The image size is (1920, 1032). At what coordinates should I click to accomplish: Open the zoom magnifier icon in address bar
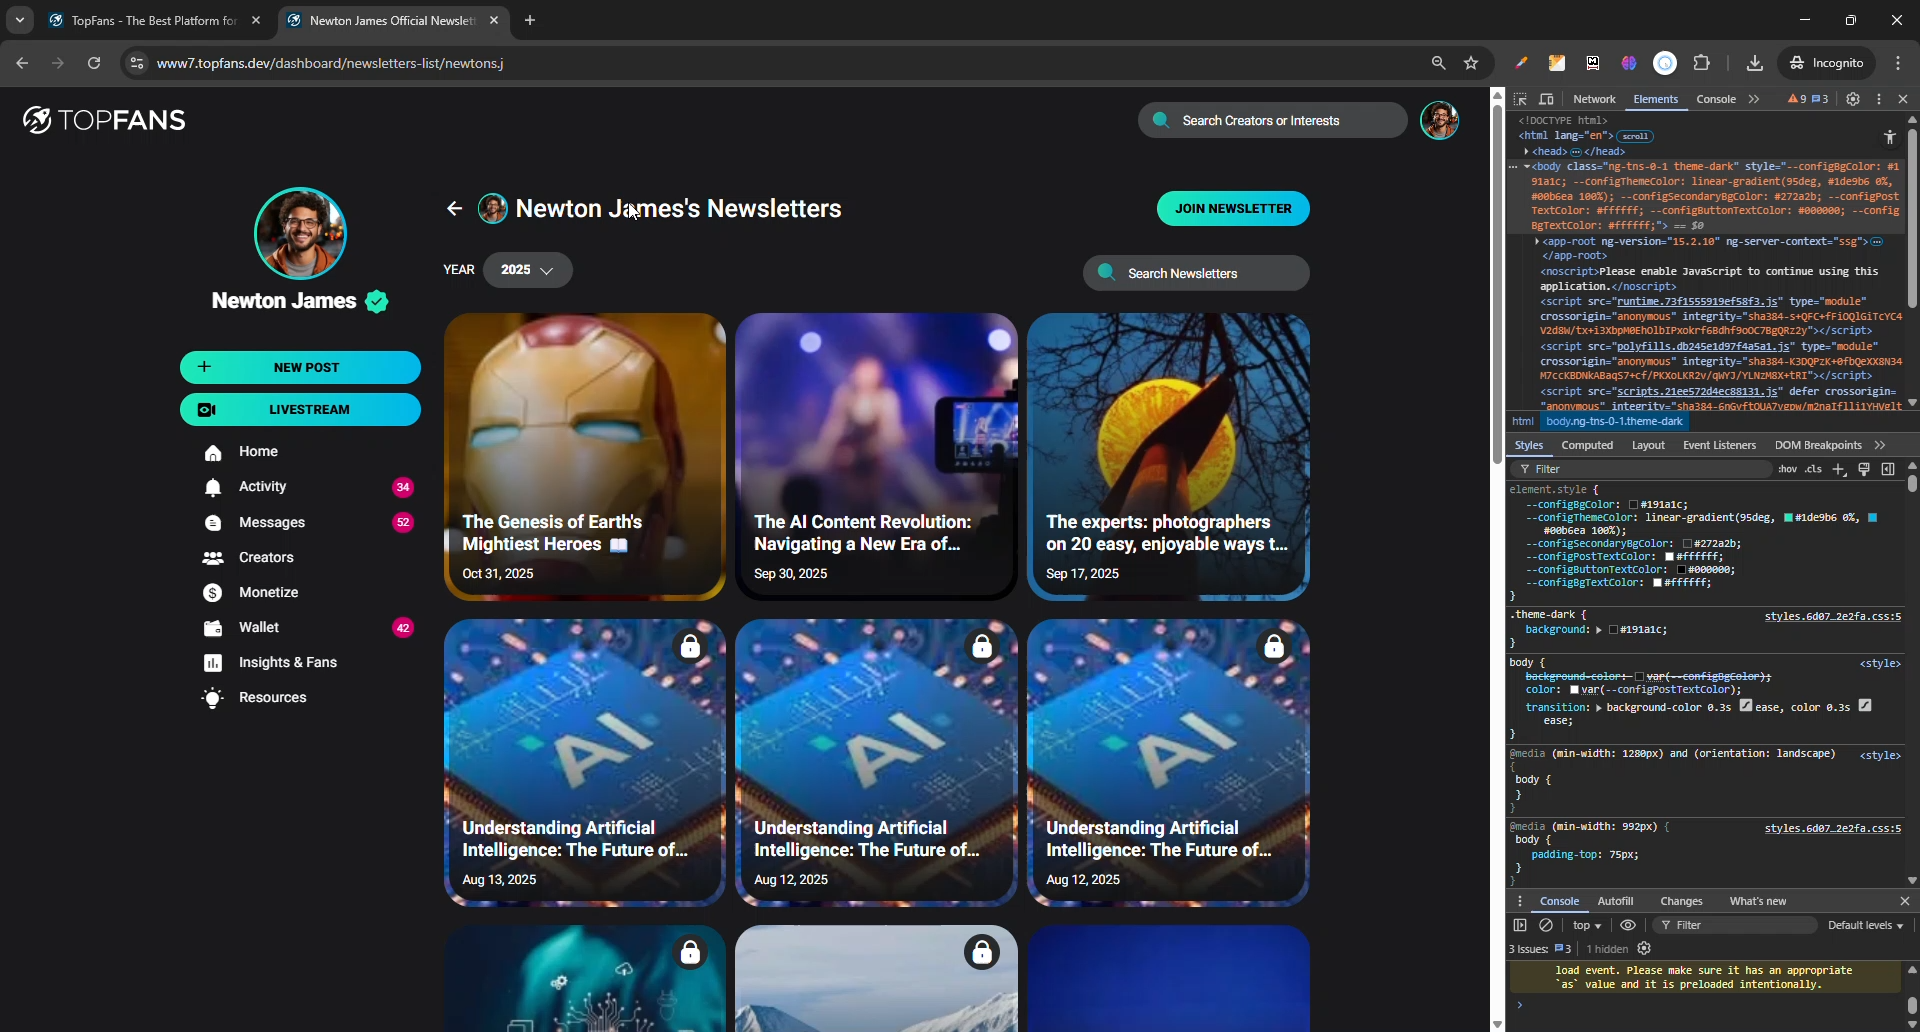tap(1439, 63)
